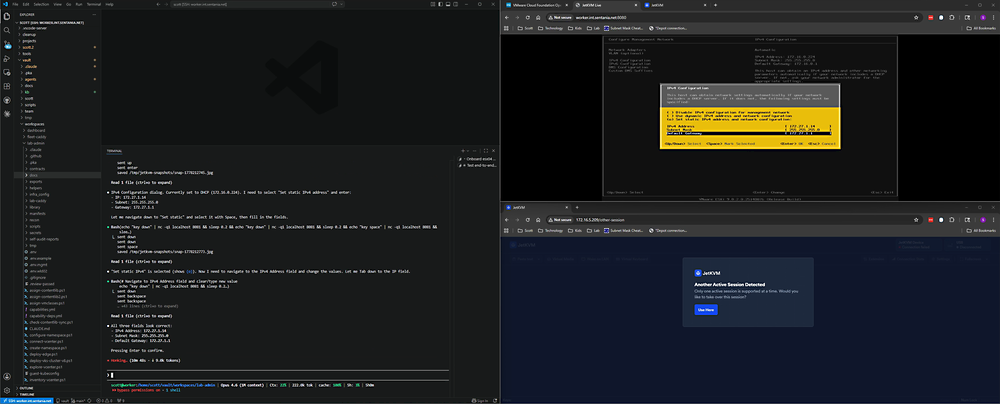Screen dimensions: 1000x404
Task: Reload the JetKVM Live browser page
Action: (x=527, y=17)
